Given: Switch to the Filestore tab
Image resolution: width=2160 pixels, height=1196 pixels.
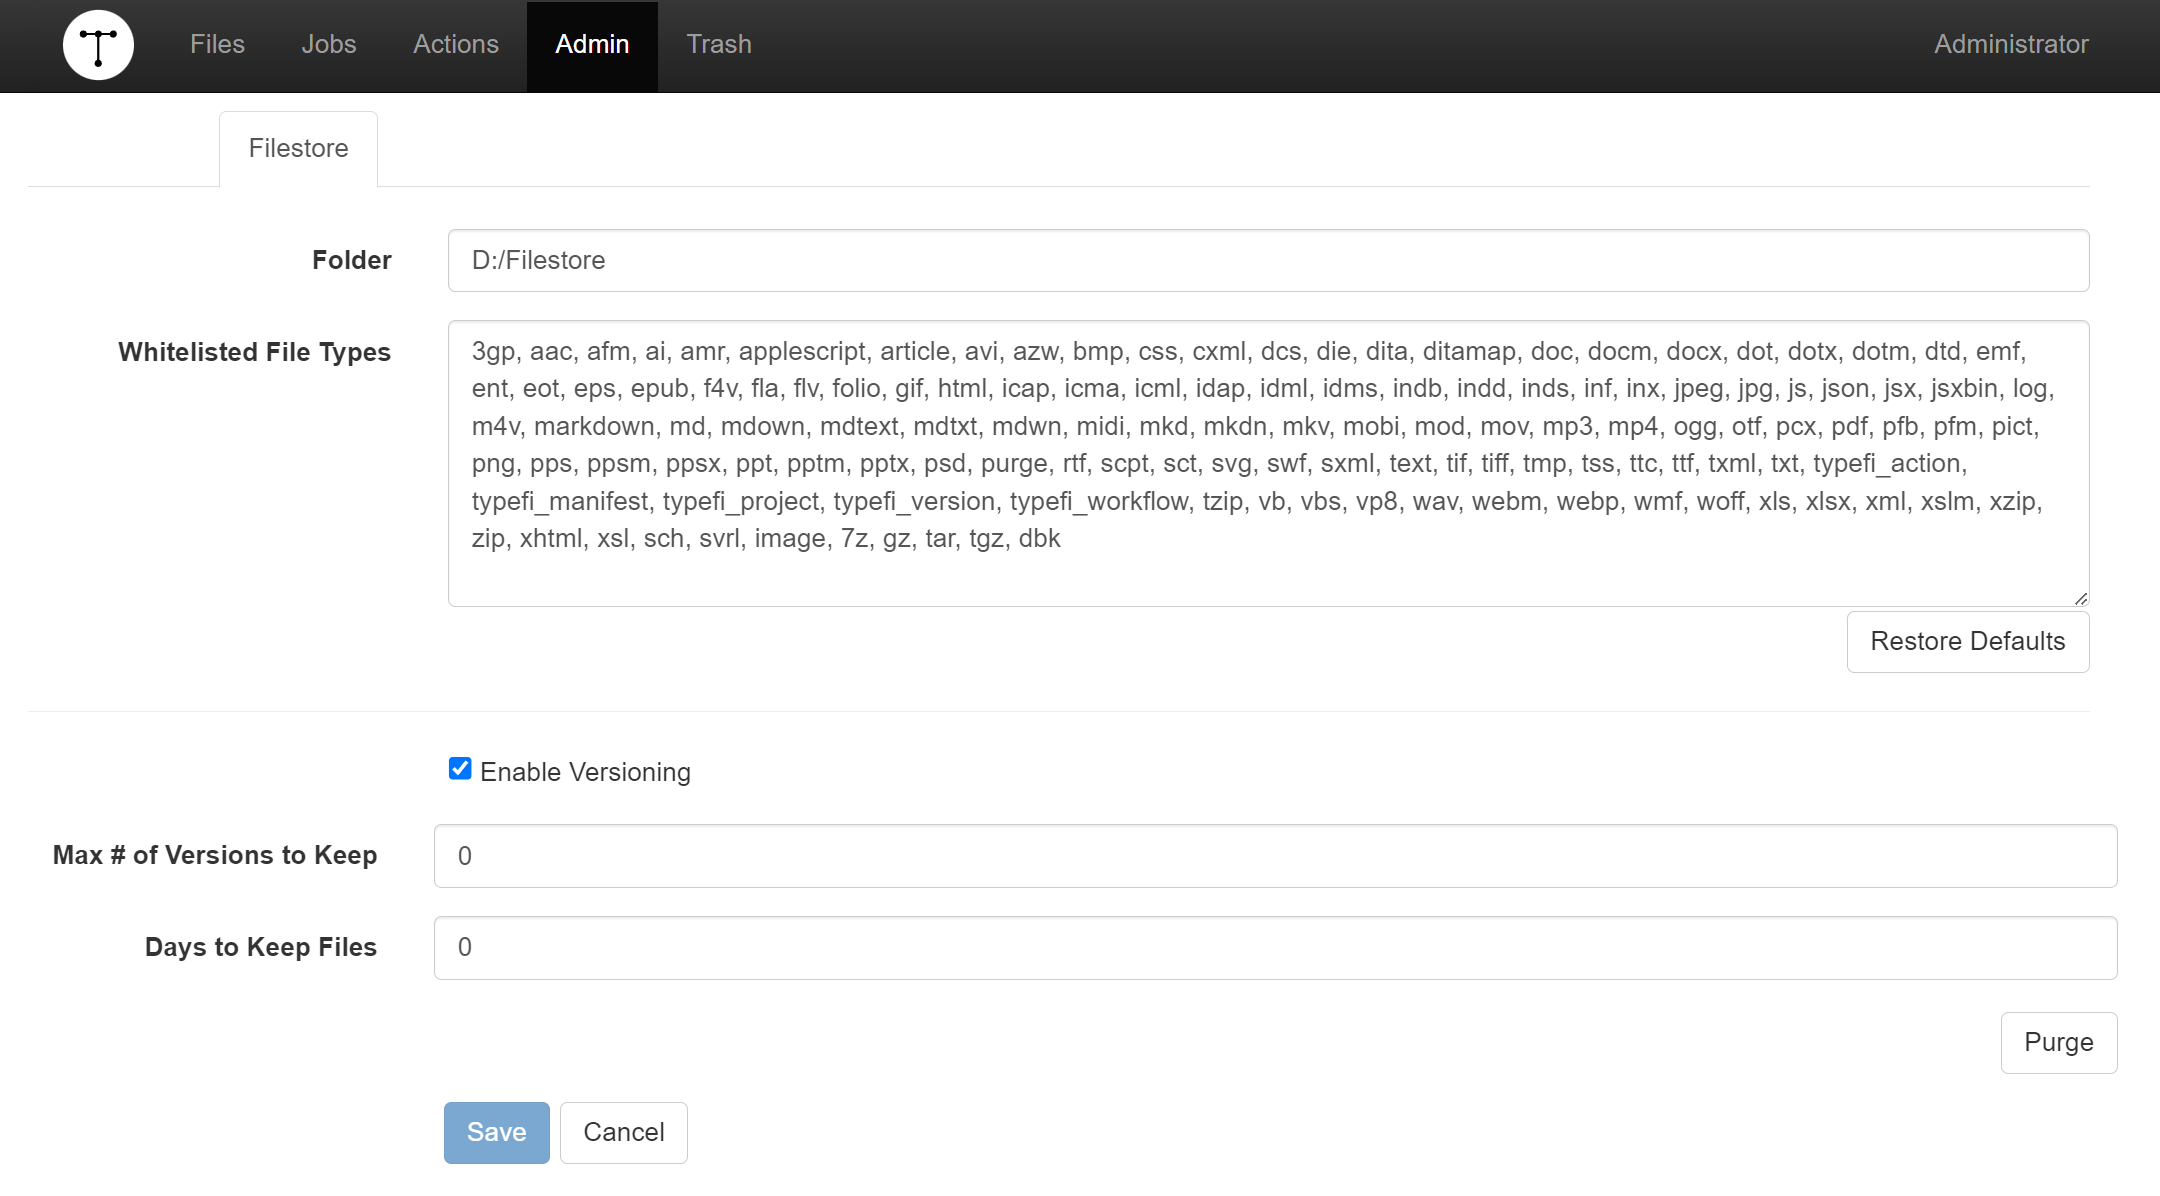Looking at the screenshot, I should [298, 147].
